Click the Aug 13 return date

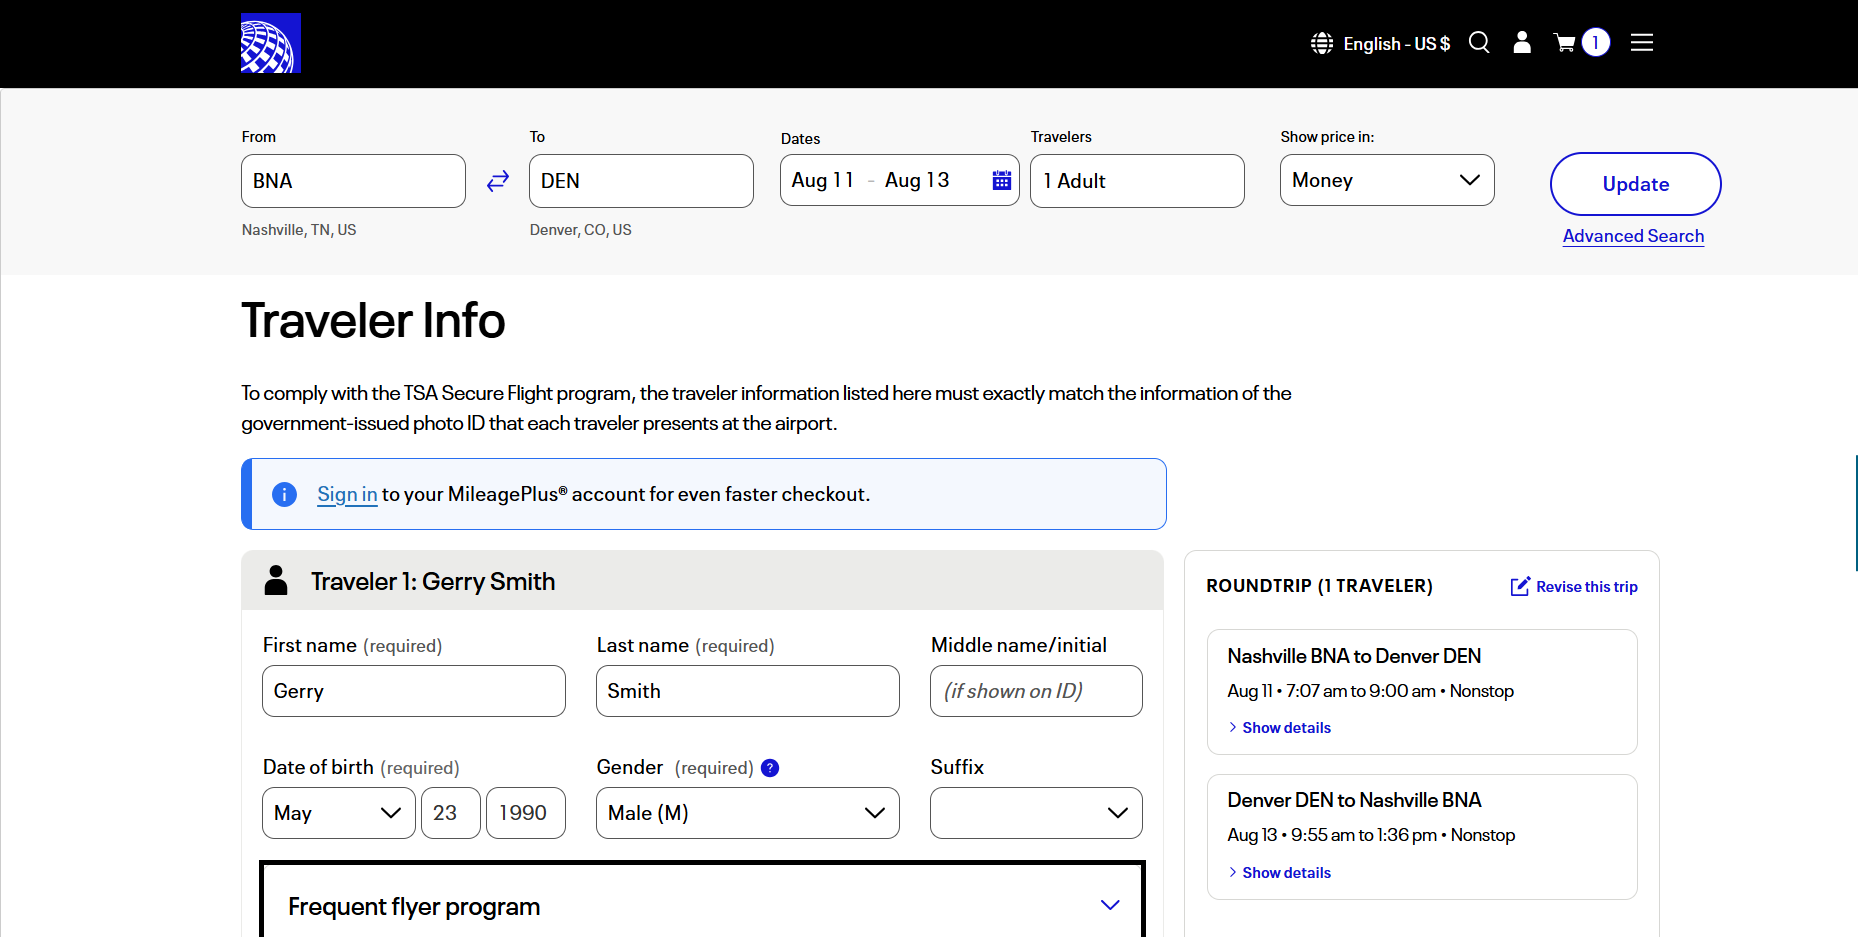tap(917, 180)
